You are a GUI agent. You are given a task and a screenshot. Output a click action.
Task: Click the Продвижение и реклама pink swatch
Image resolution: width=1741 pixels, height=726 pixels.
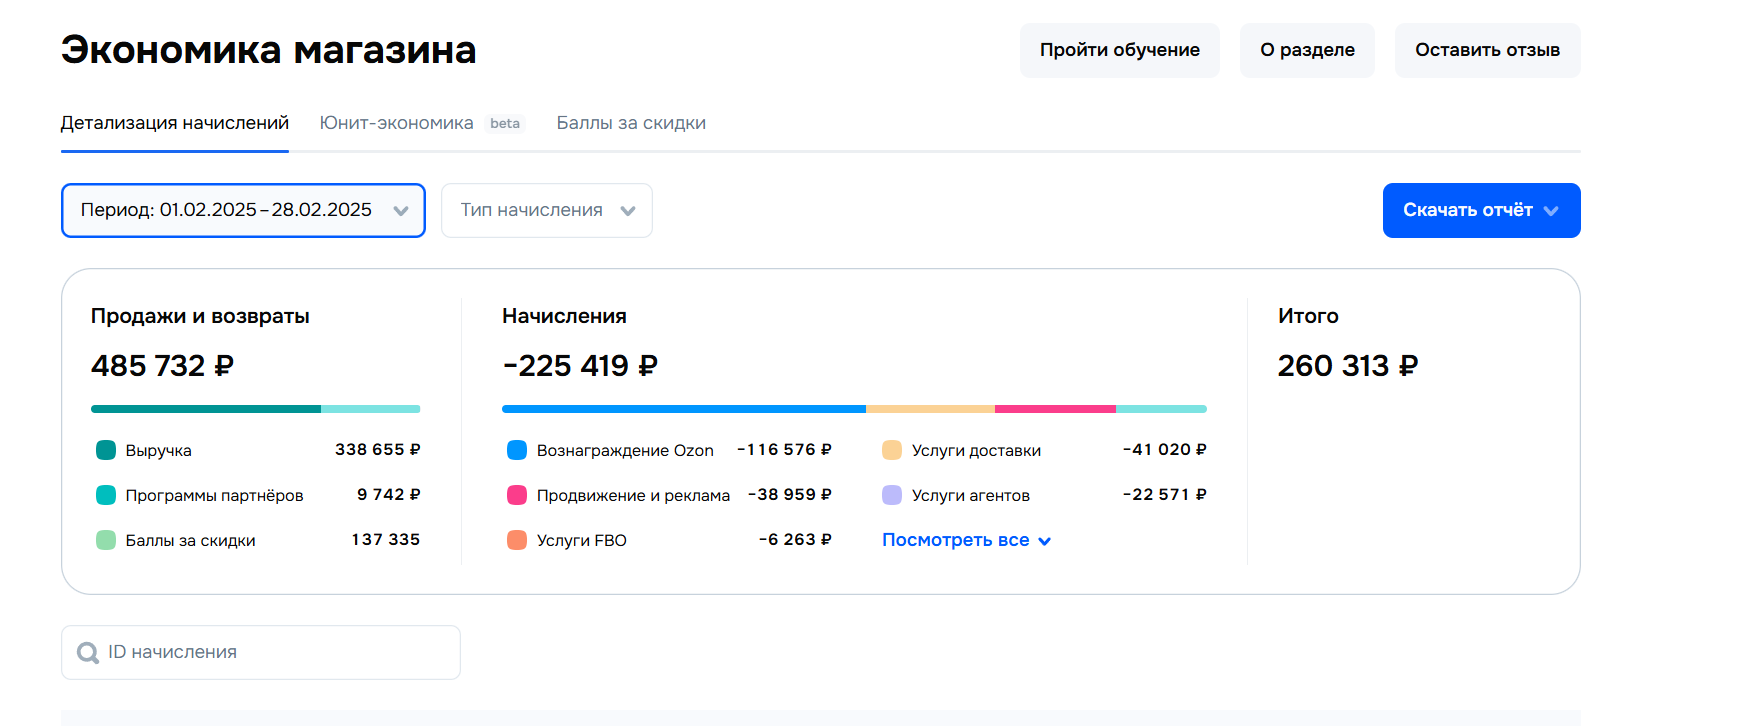tap(517, 495)
